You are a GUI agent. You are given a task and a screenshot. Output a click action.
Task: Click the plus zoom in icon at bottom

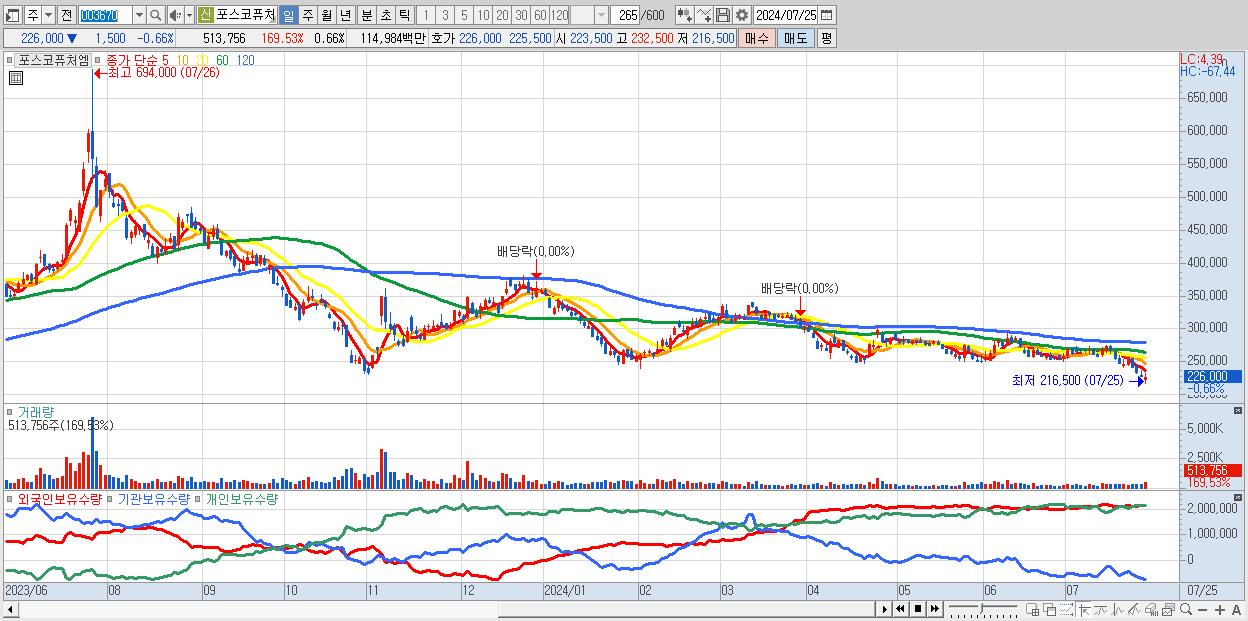[x=1220, y=609]
